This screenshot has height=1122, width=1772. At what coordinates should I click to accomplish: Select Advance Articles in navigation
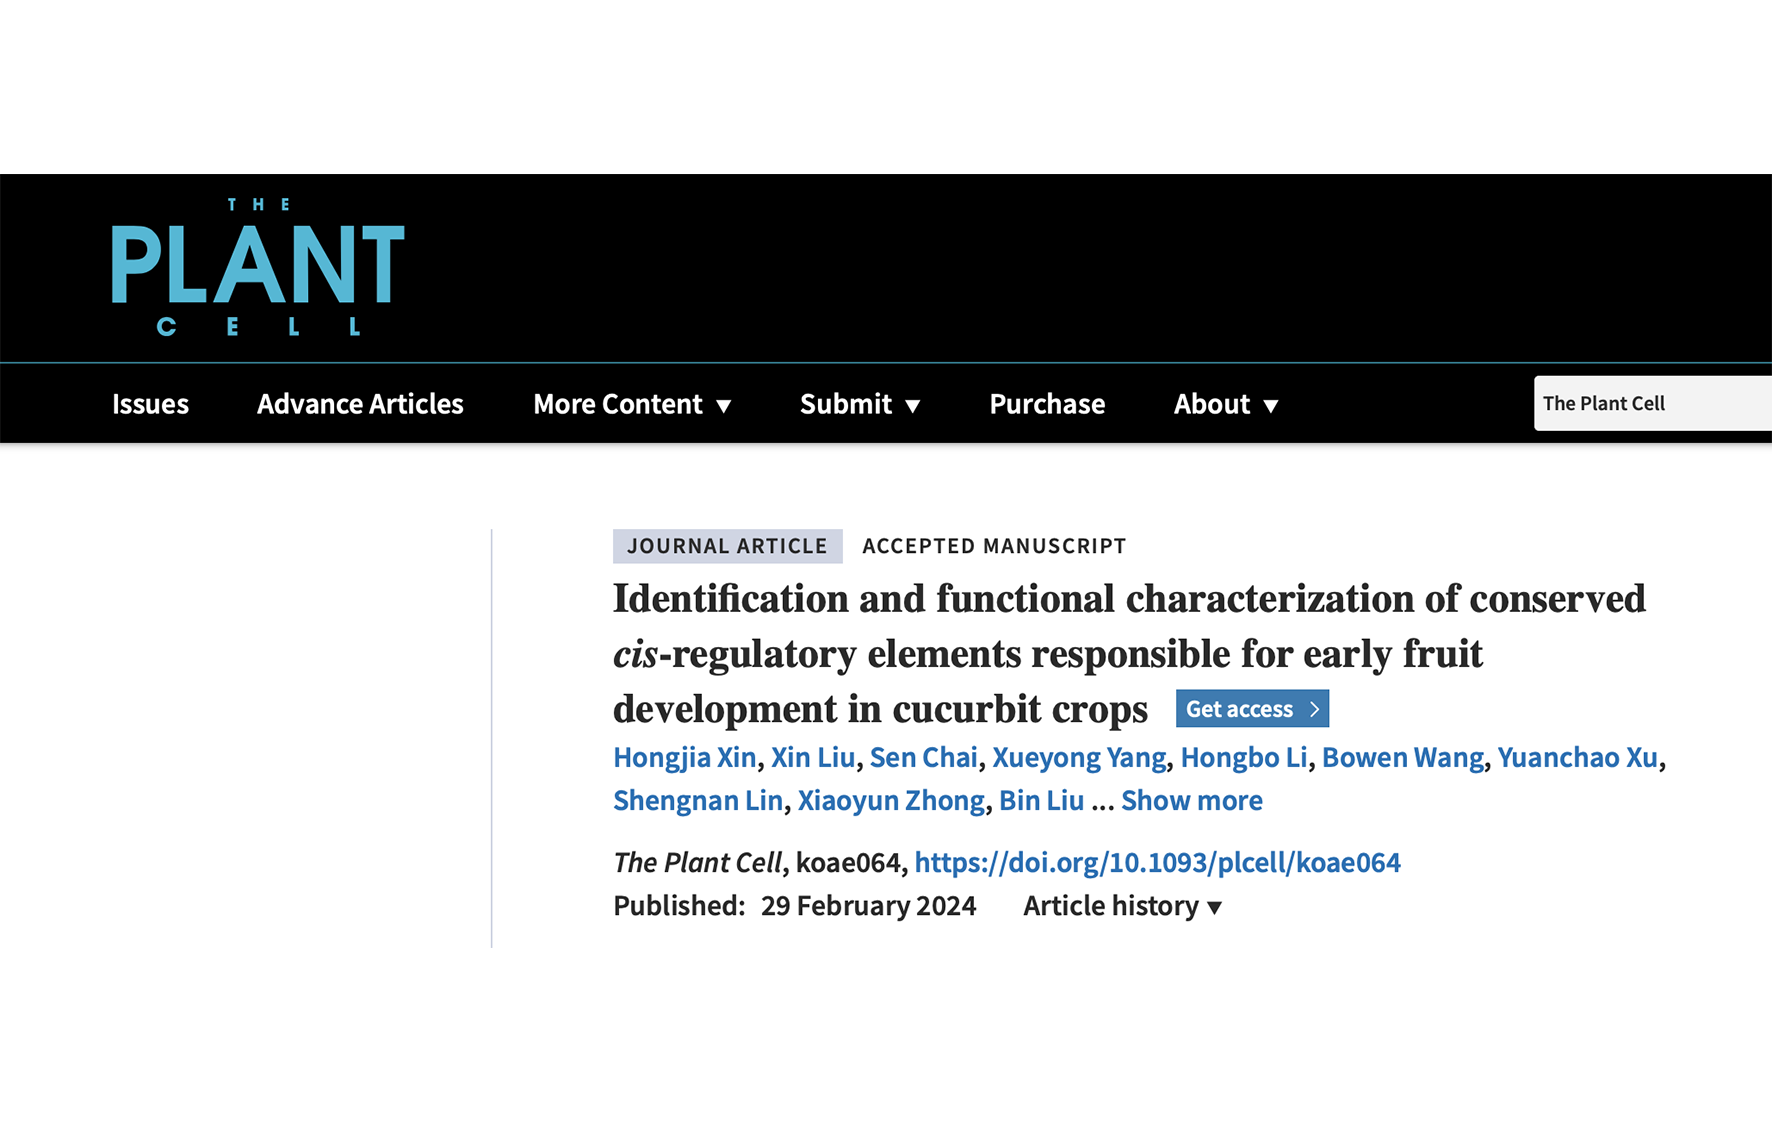(x=359, y=404)
